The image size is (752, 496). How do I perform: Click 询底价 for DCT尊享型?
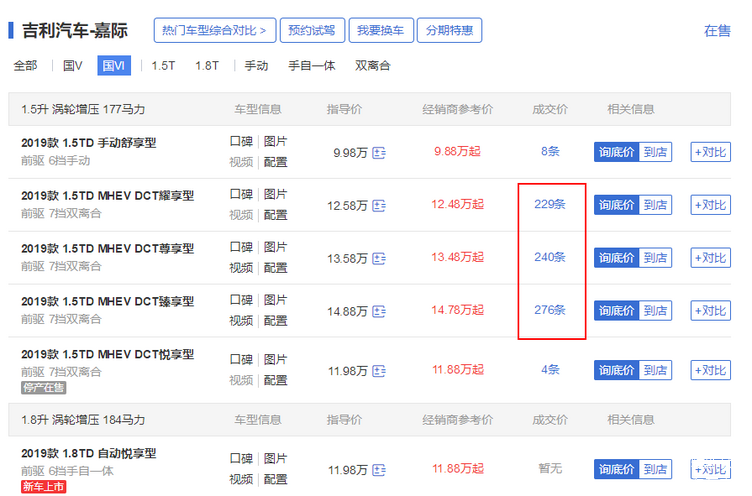[x=616, y=258]
